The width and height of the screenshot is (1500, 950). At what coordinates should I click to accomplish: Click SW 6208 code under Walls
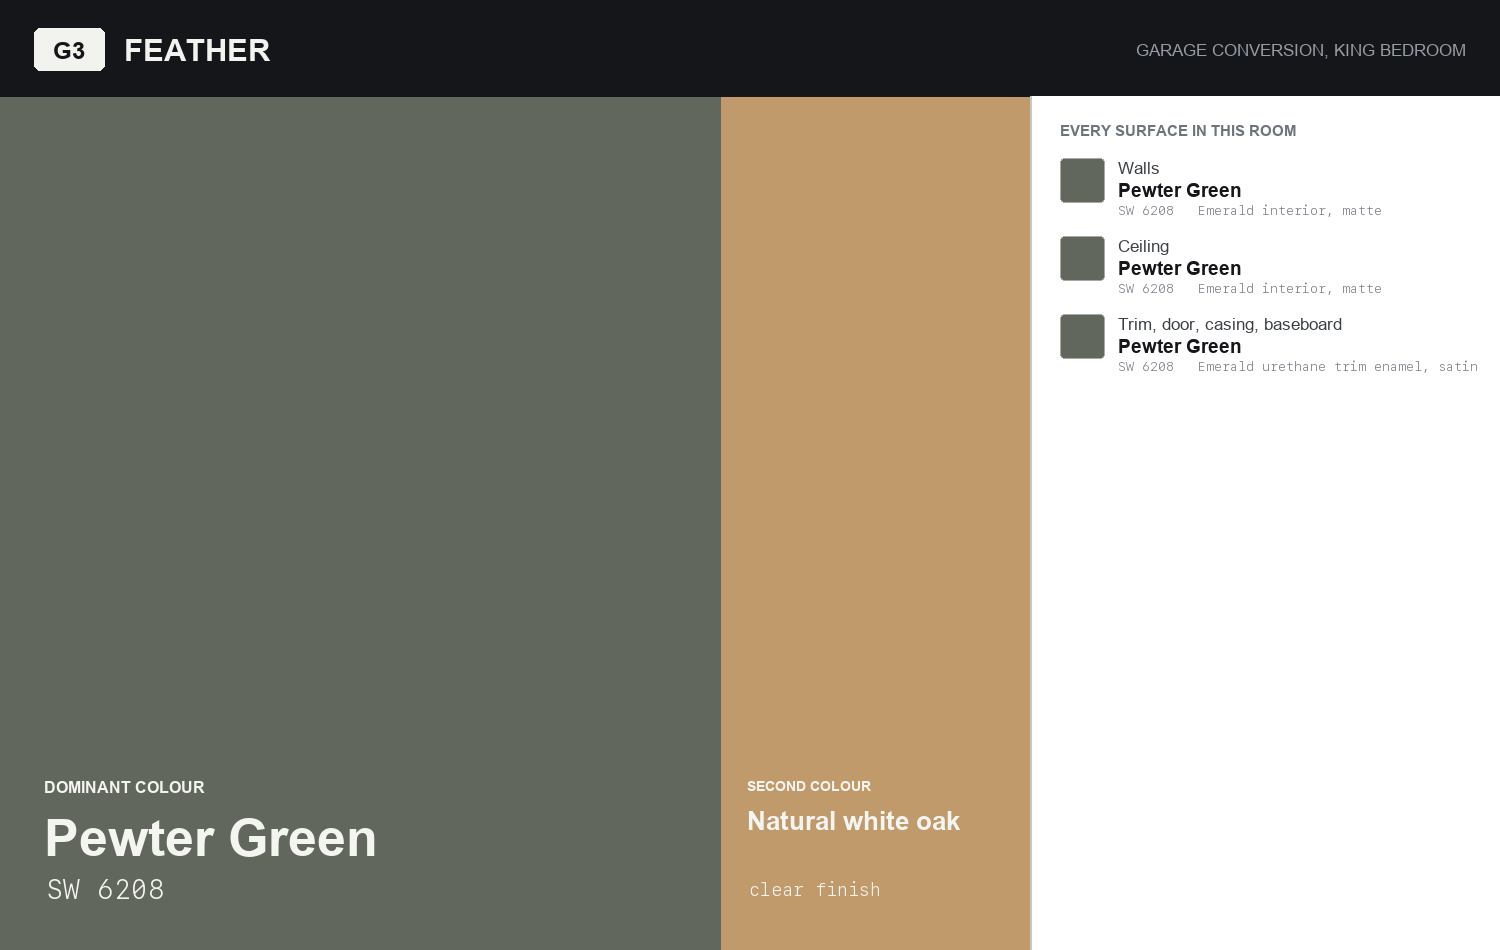(1146, 211)
